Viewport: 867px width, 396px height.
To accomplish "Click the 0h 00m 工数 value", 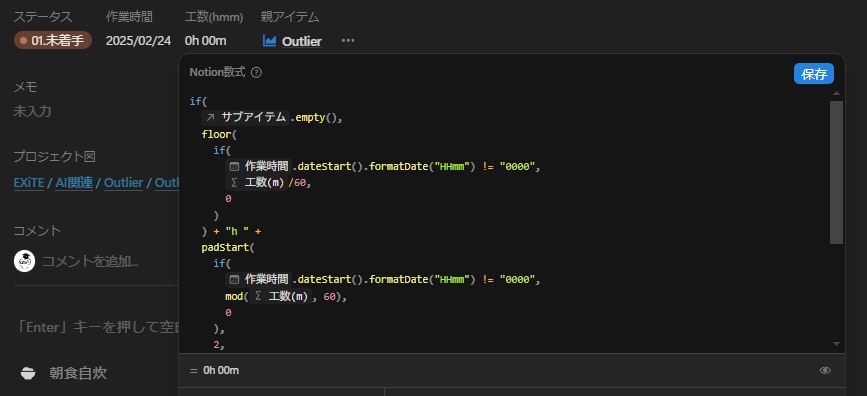I will [x=206, y=41].
